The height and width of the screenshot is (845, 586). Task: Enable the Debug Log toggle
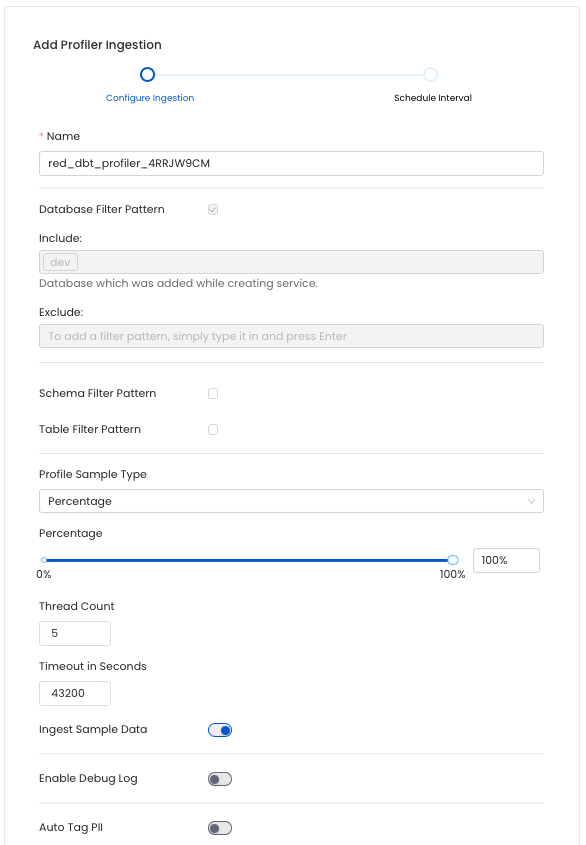click(x=219, y=779)
